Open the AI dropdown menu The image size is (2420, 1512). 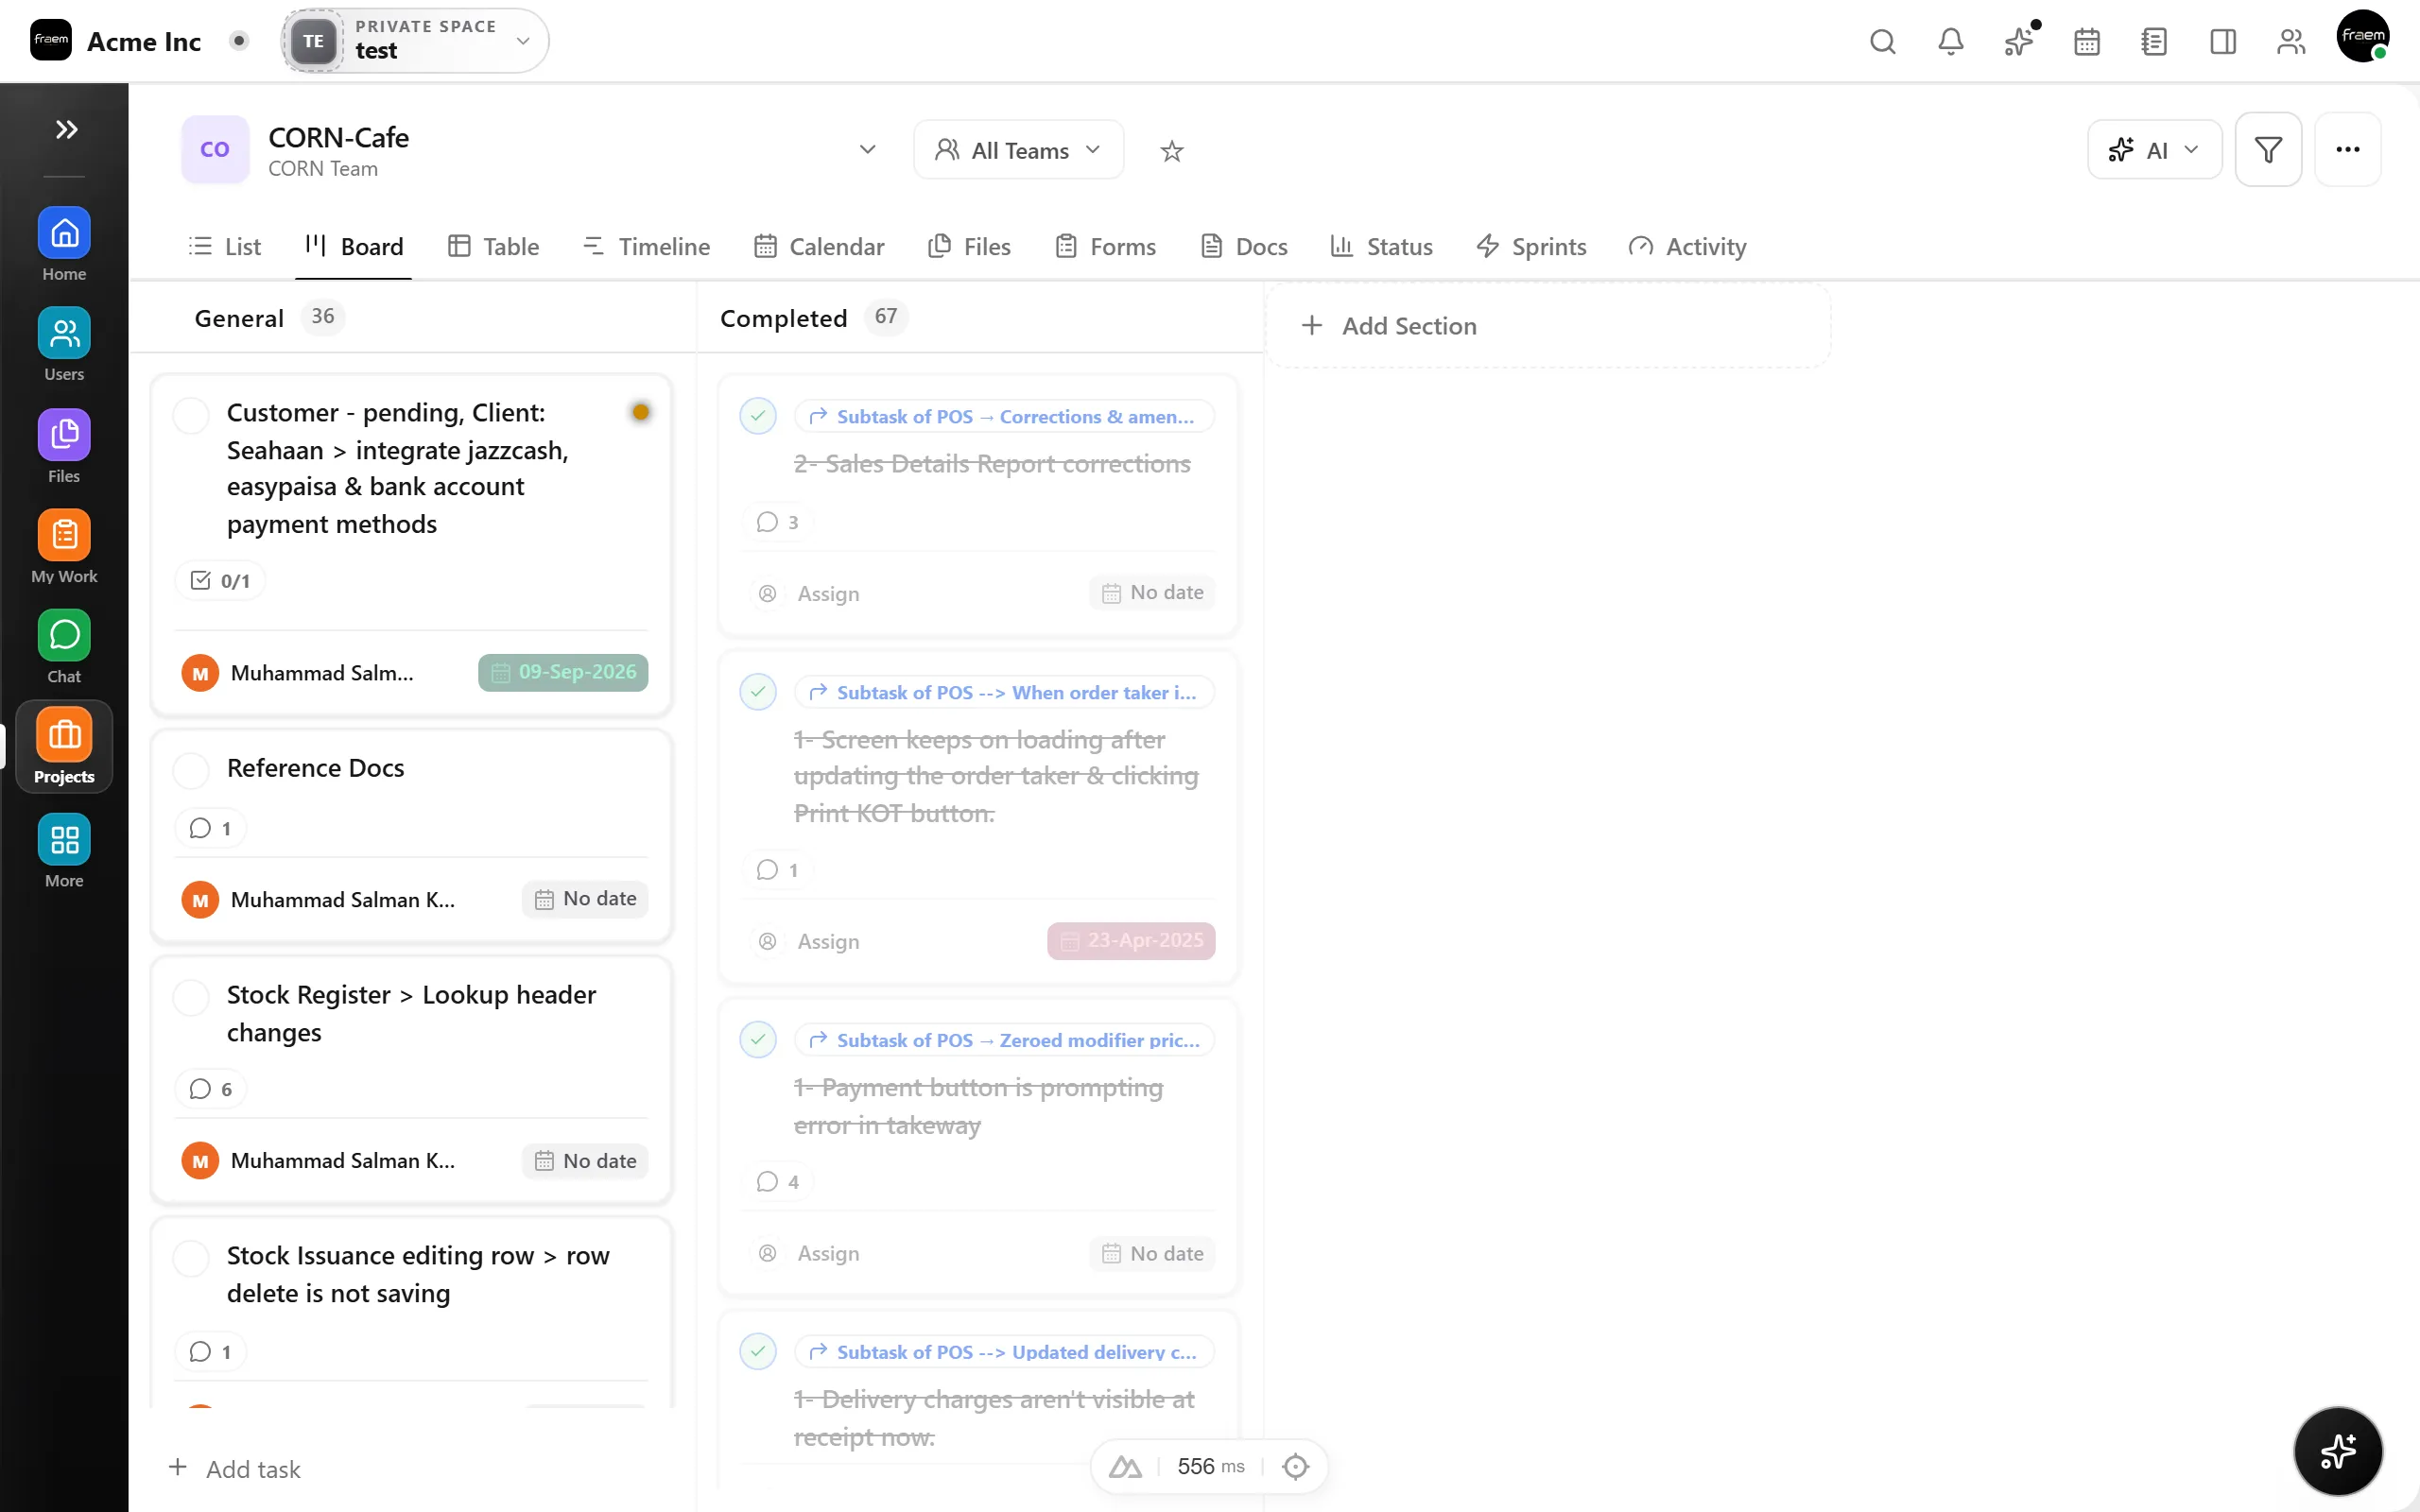(2154, 150)
